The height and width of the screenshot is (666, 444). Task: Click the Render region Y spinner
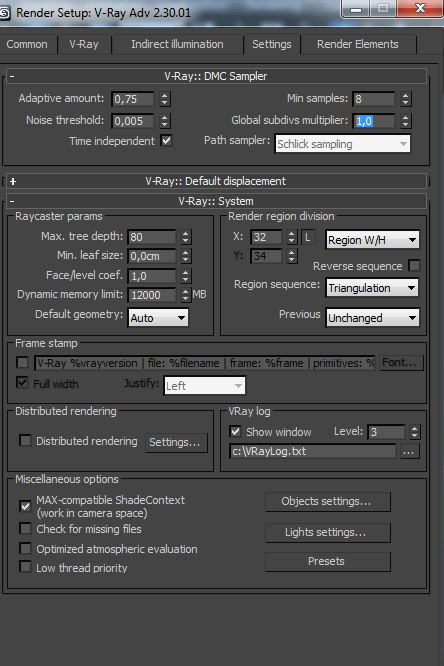pos(291,256)
